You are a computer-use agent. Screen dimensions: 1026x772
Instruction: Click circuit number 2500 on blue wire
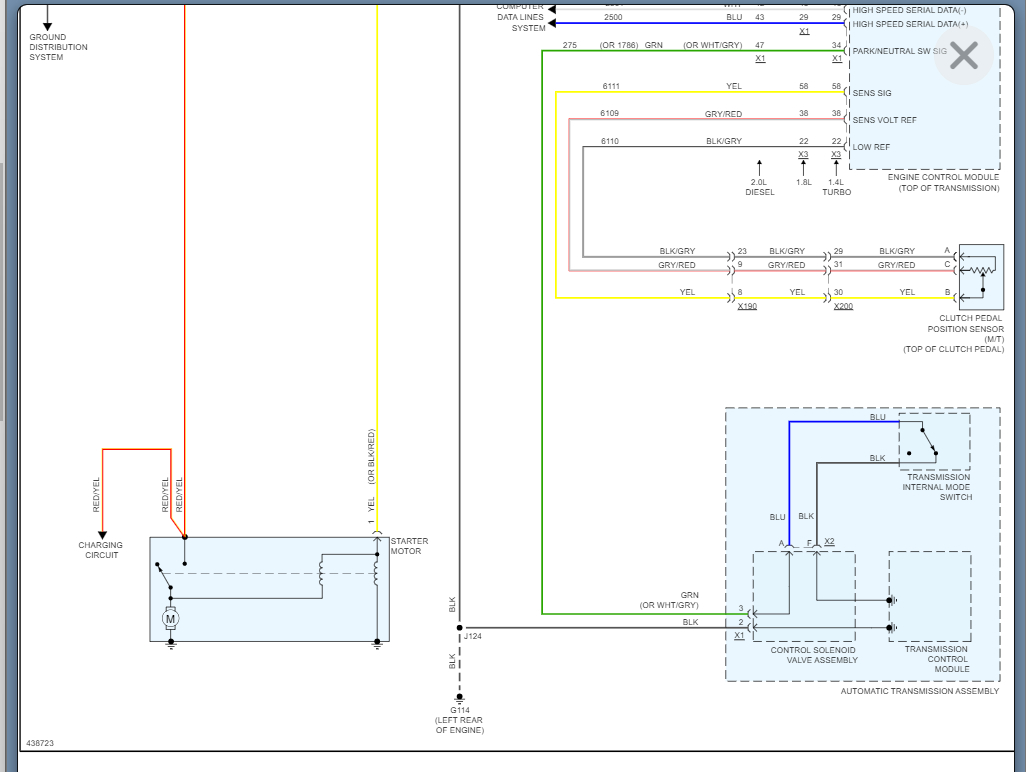613,18
